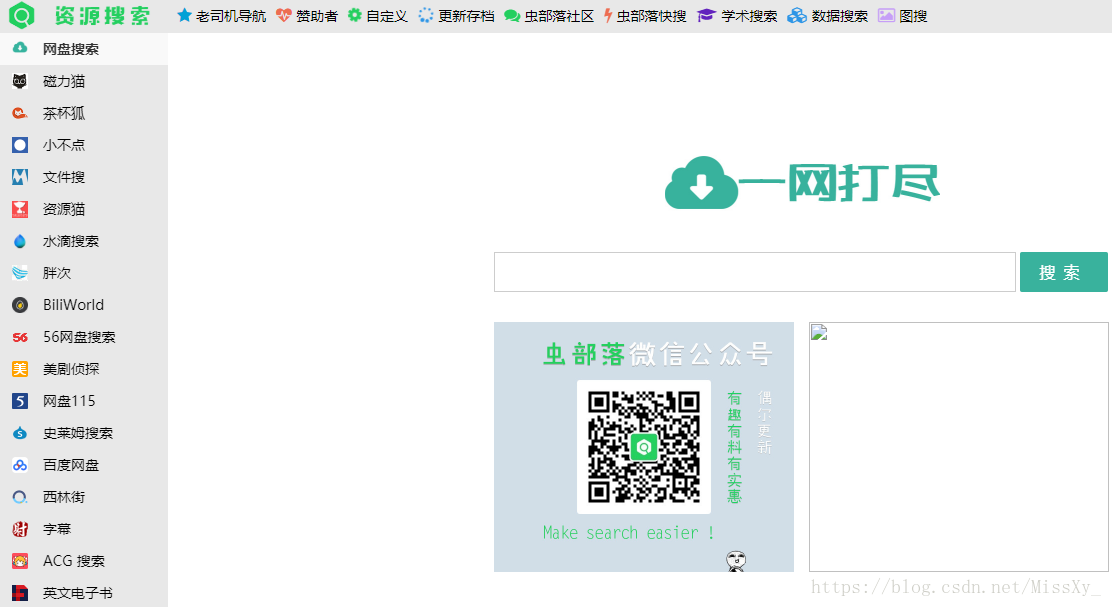Focus the search input field
Viewport: 1112px width, 607px height.
click(755, 272)
